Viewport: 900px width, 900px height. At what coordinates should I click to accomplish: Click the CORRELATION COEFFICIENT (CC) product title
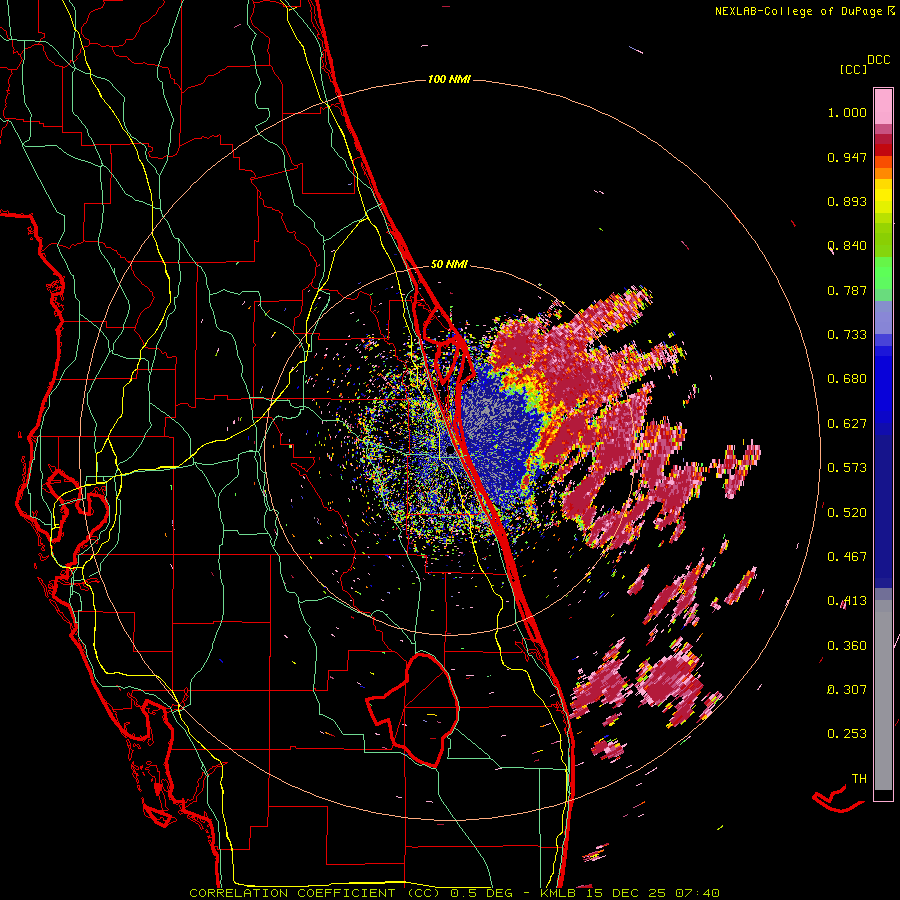coord(315,893)
